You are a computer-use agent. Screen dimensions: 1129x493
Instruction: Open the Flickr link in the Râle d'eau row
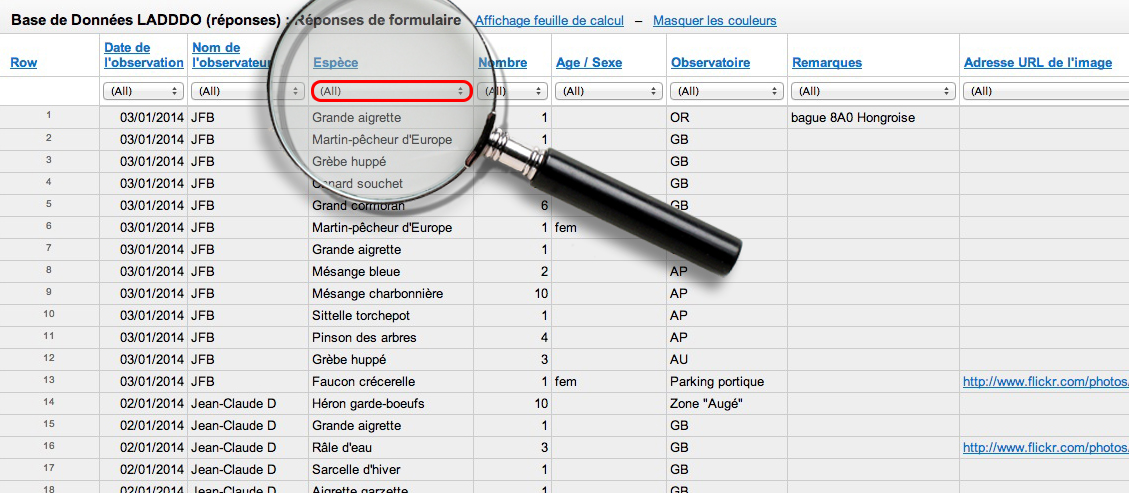pyautogui.click(x=1045, y=448)
